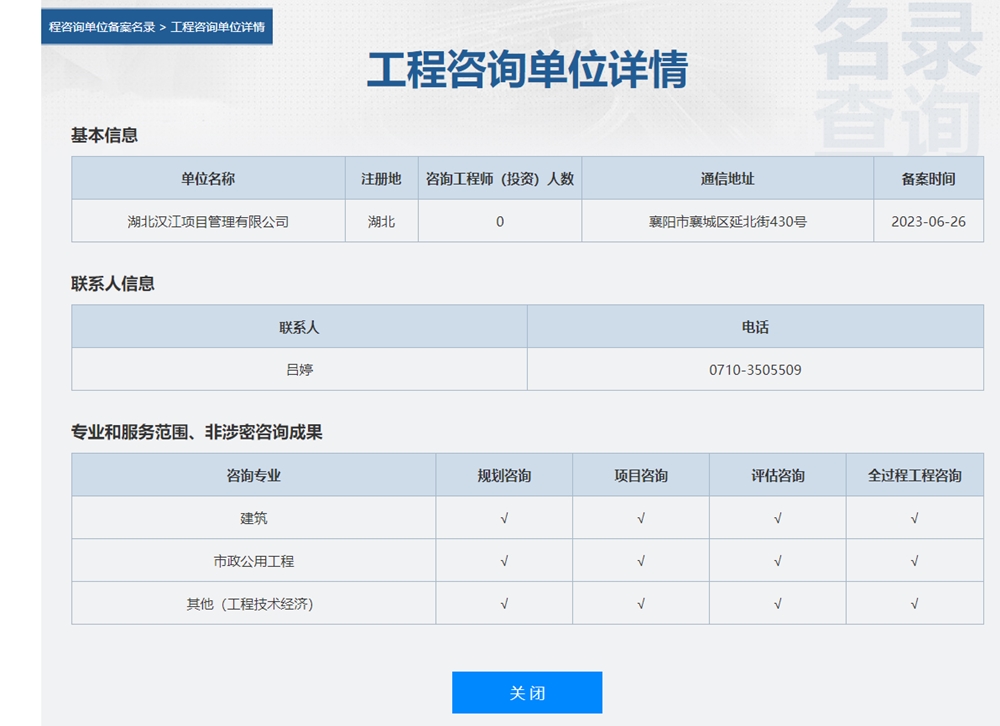The height and width of the screenshot is (726, 1000).
Task: Click the 通信地址 column header
Action: [x=728, y=179]
